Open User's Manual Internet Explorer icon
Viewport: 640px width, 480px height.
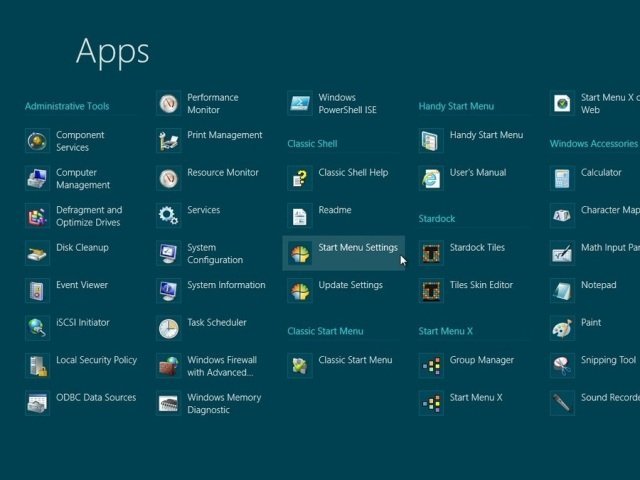tap(431, 178)
